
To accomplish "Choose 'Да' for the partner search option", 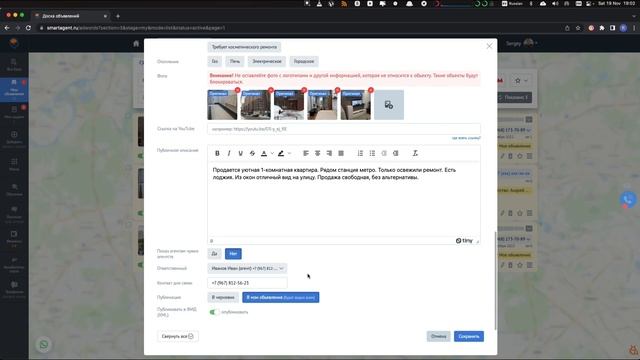I will tap(214, 254).
